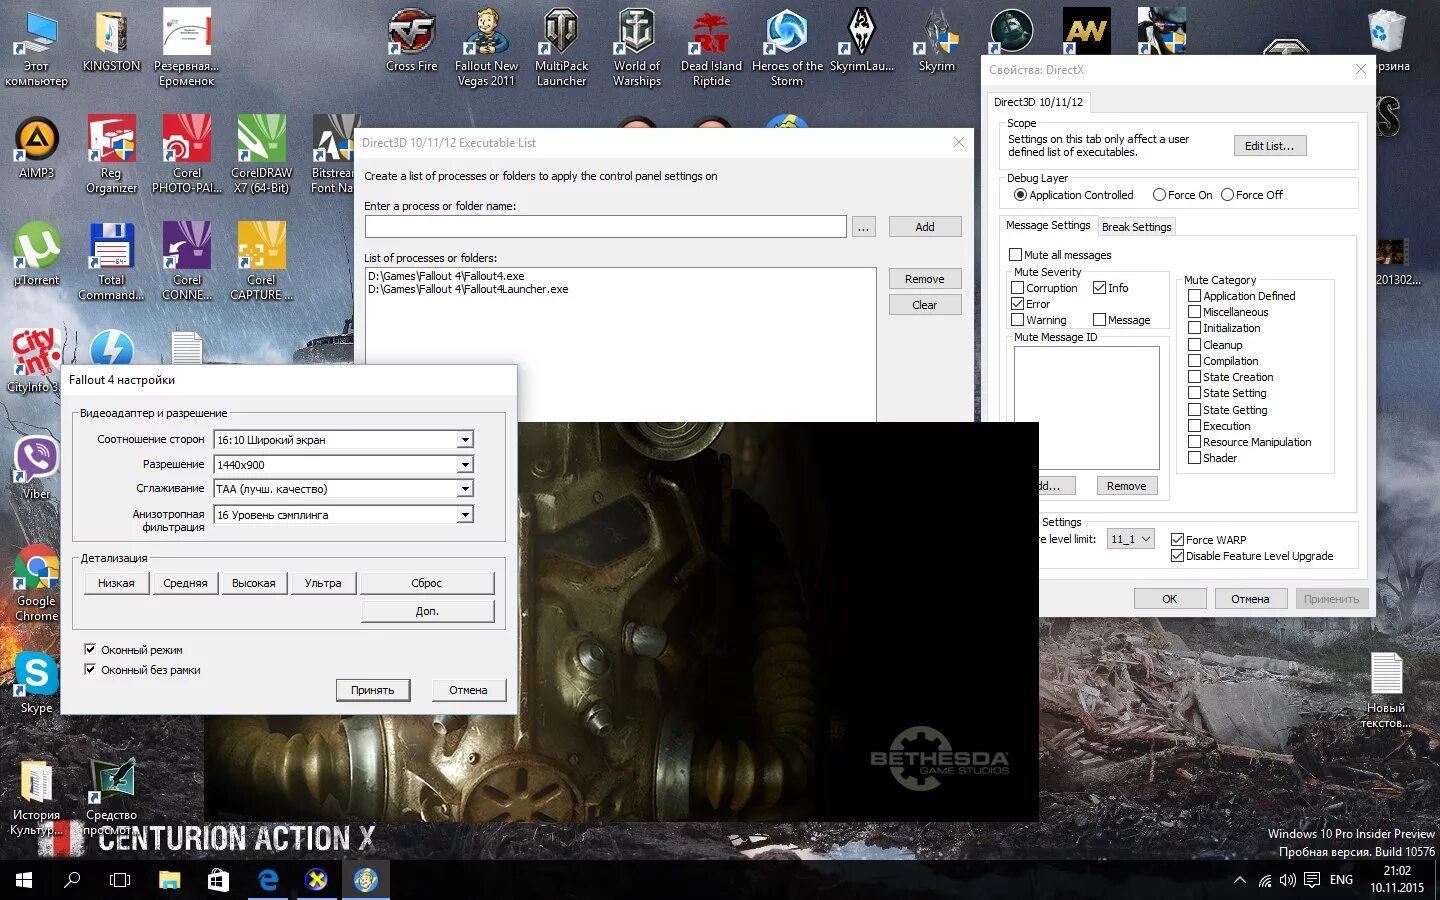Show hidden tray icons chevron
Screen dimensions: 1440x900
(1240, 880)
